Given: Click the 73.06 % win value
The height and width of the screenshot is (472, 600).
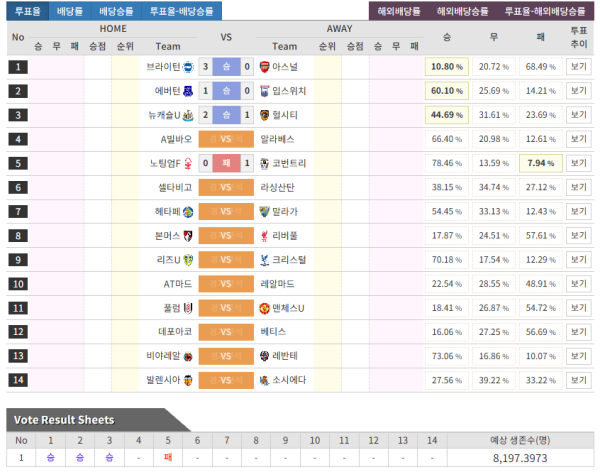Looking at the screenshot, I should (447, 356).
